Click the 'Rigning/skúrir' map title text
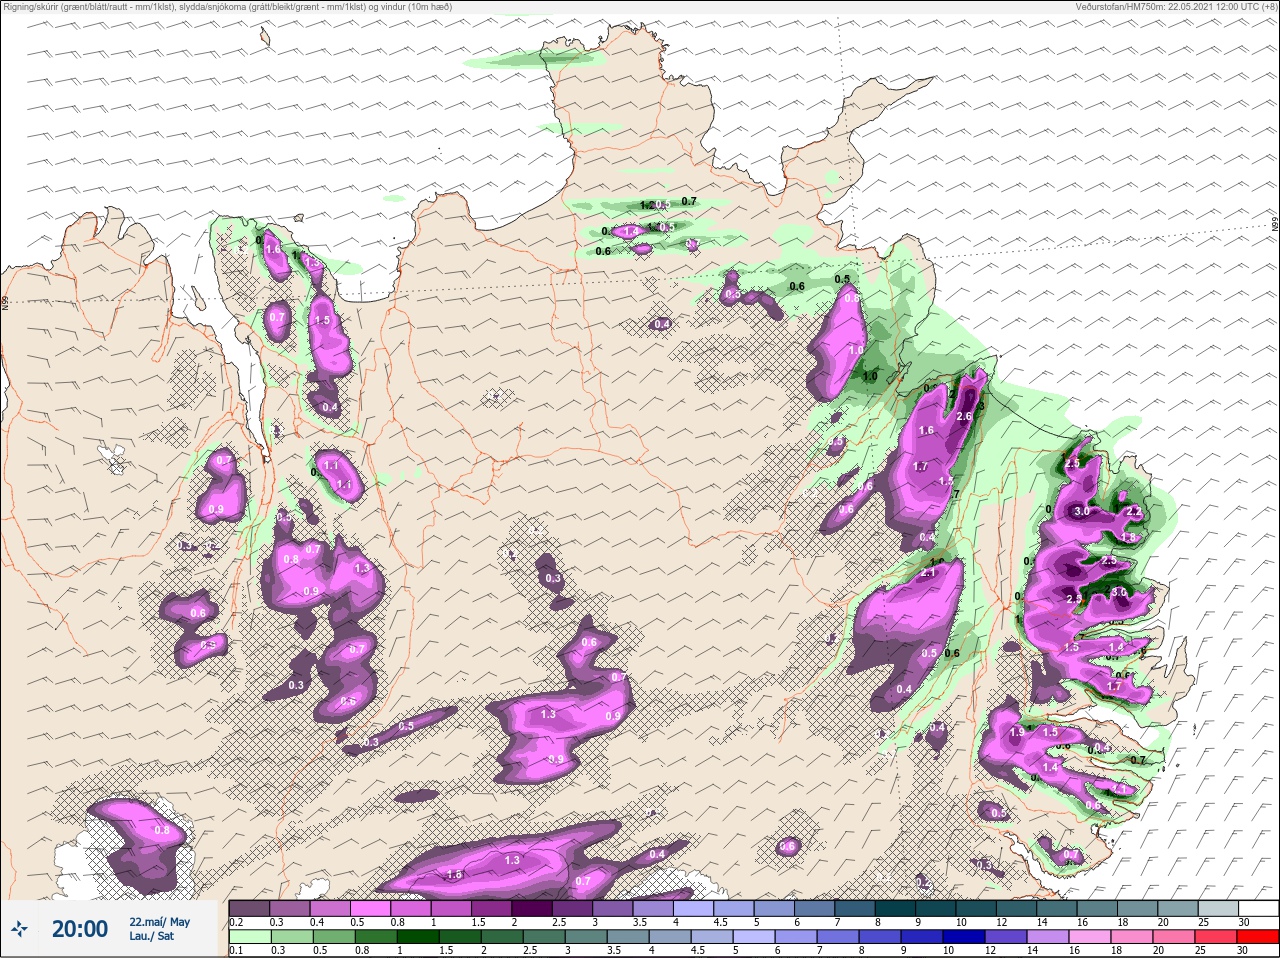Screen dimensions: 1280x958 click(33, 6)
